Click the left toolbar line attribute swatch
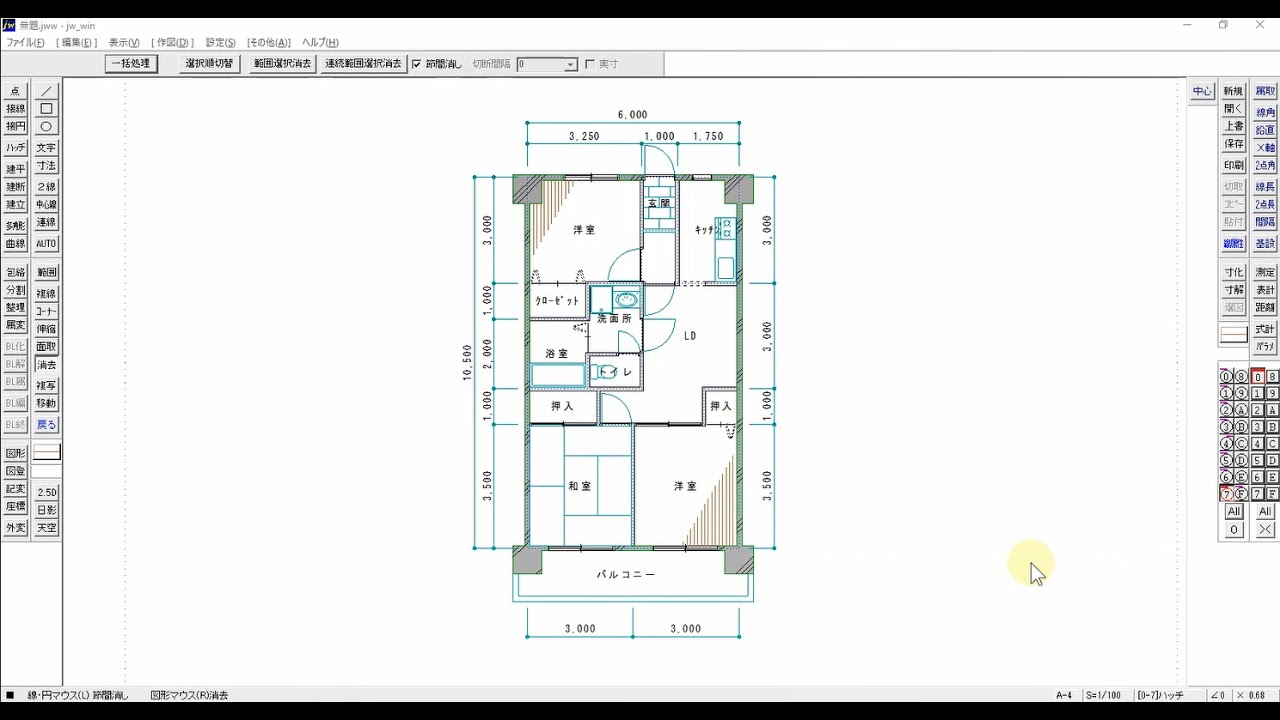This screenshot has height=720, width=1280. point(46,454)
